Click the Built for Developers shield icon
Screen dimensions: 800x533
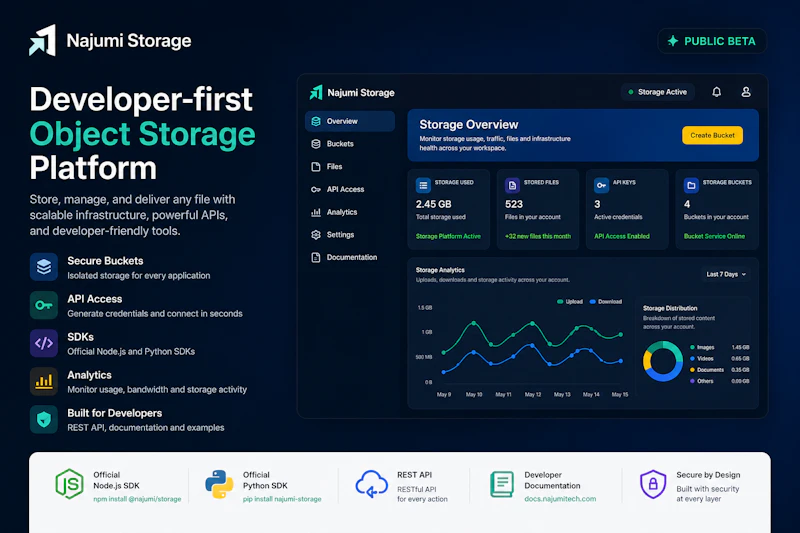(x=44, y=419)
